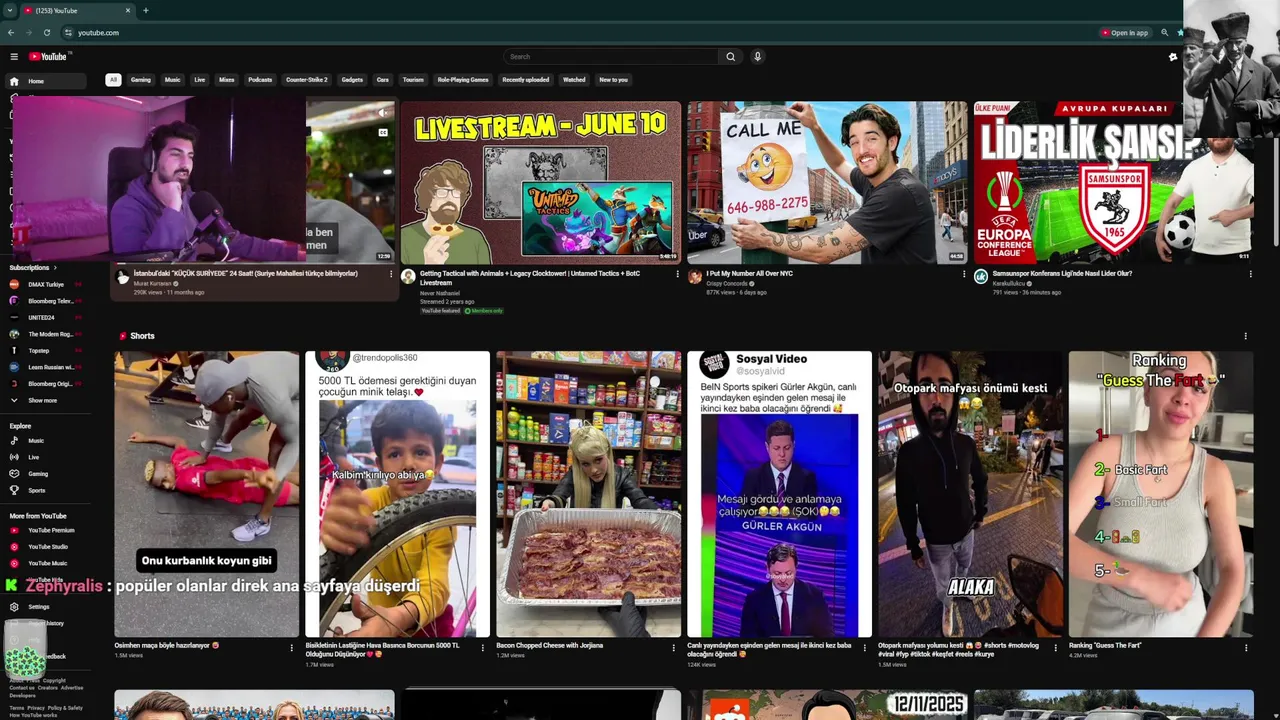Open menu for Ranking Guess The Fart short

coord(1245,648)
